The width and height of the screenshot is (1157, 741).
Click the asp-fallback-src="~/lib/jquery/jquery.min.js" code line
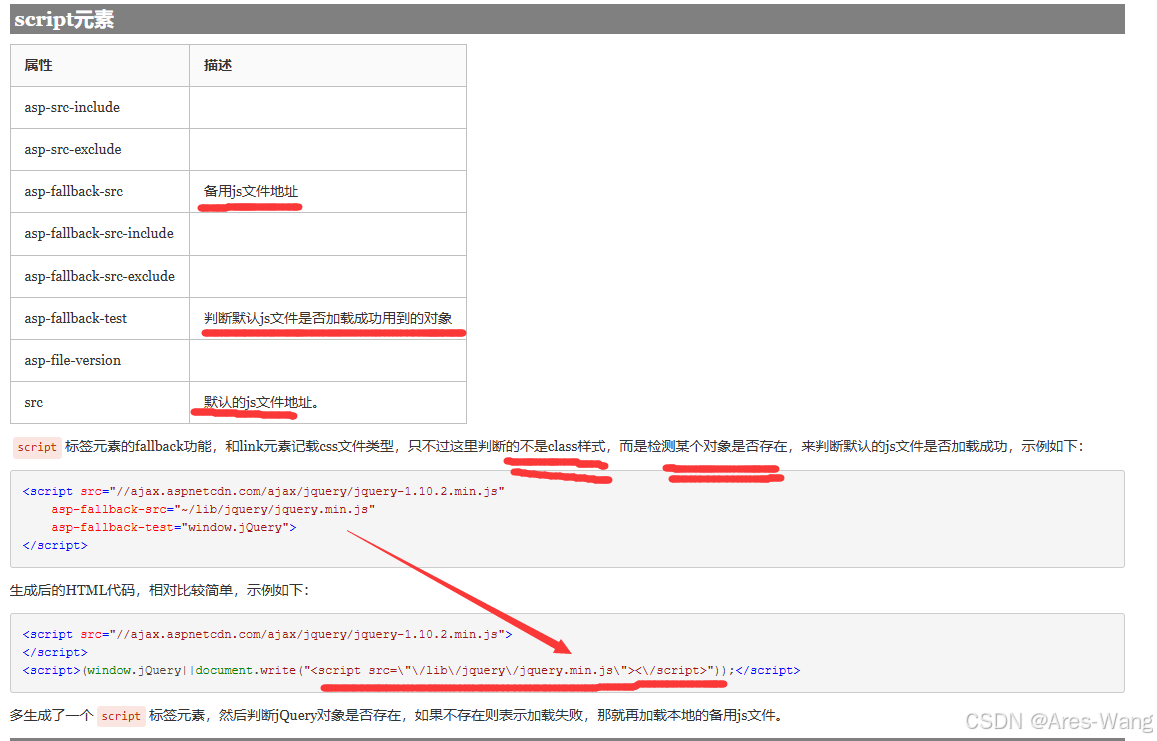(x=213, y=509)
